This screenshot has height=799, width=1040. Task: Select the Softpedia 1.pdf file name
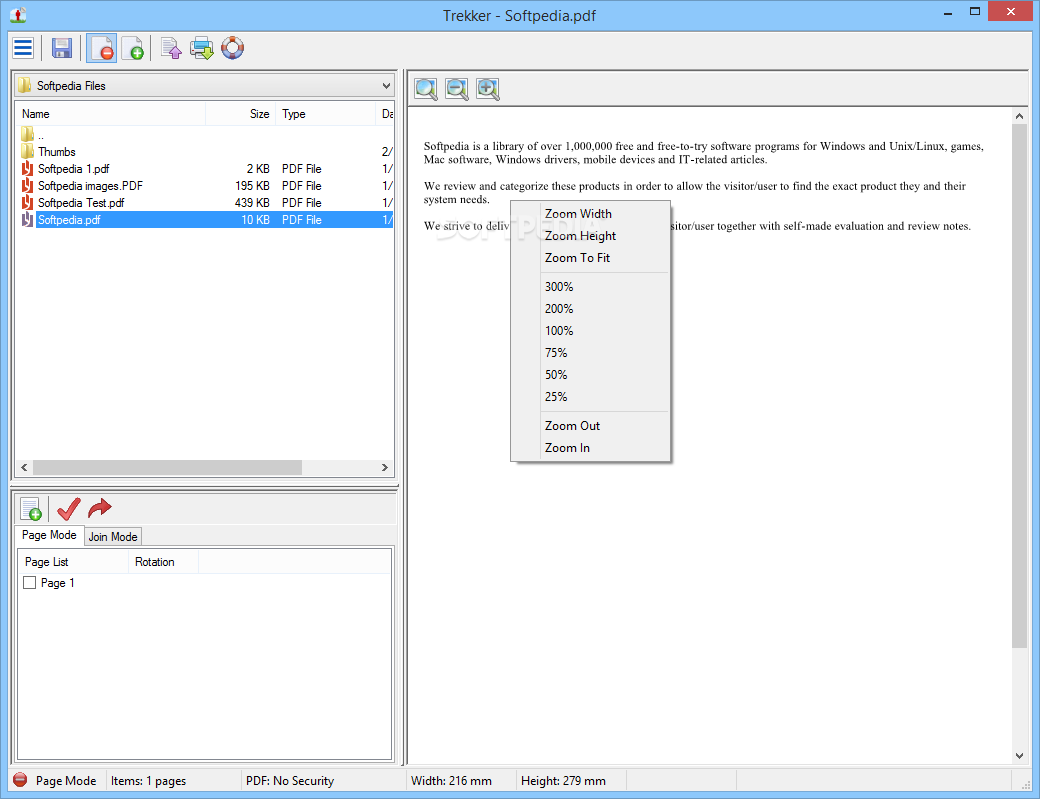click(x=74, y=168)
